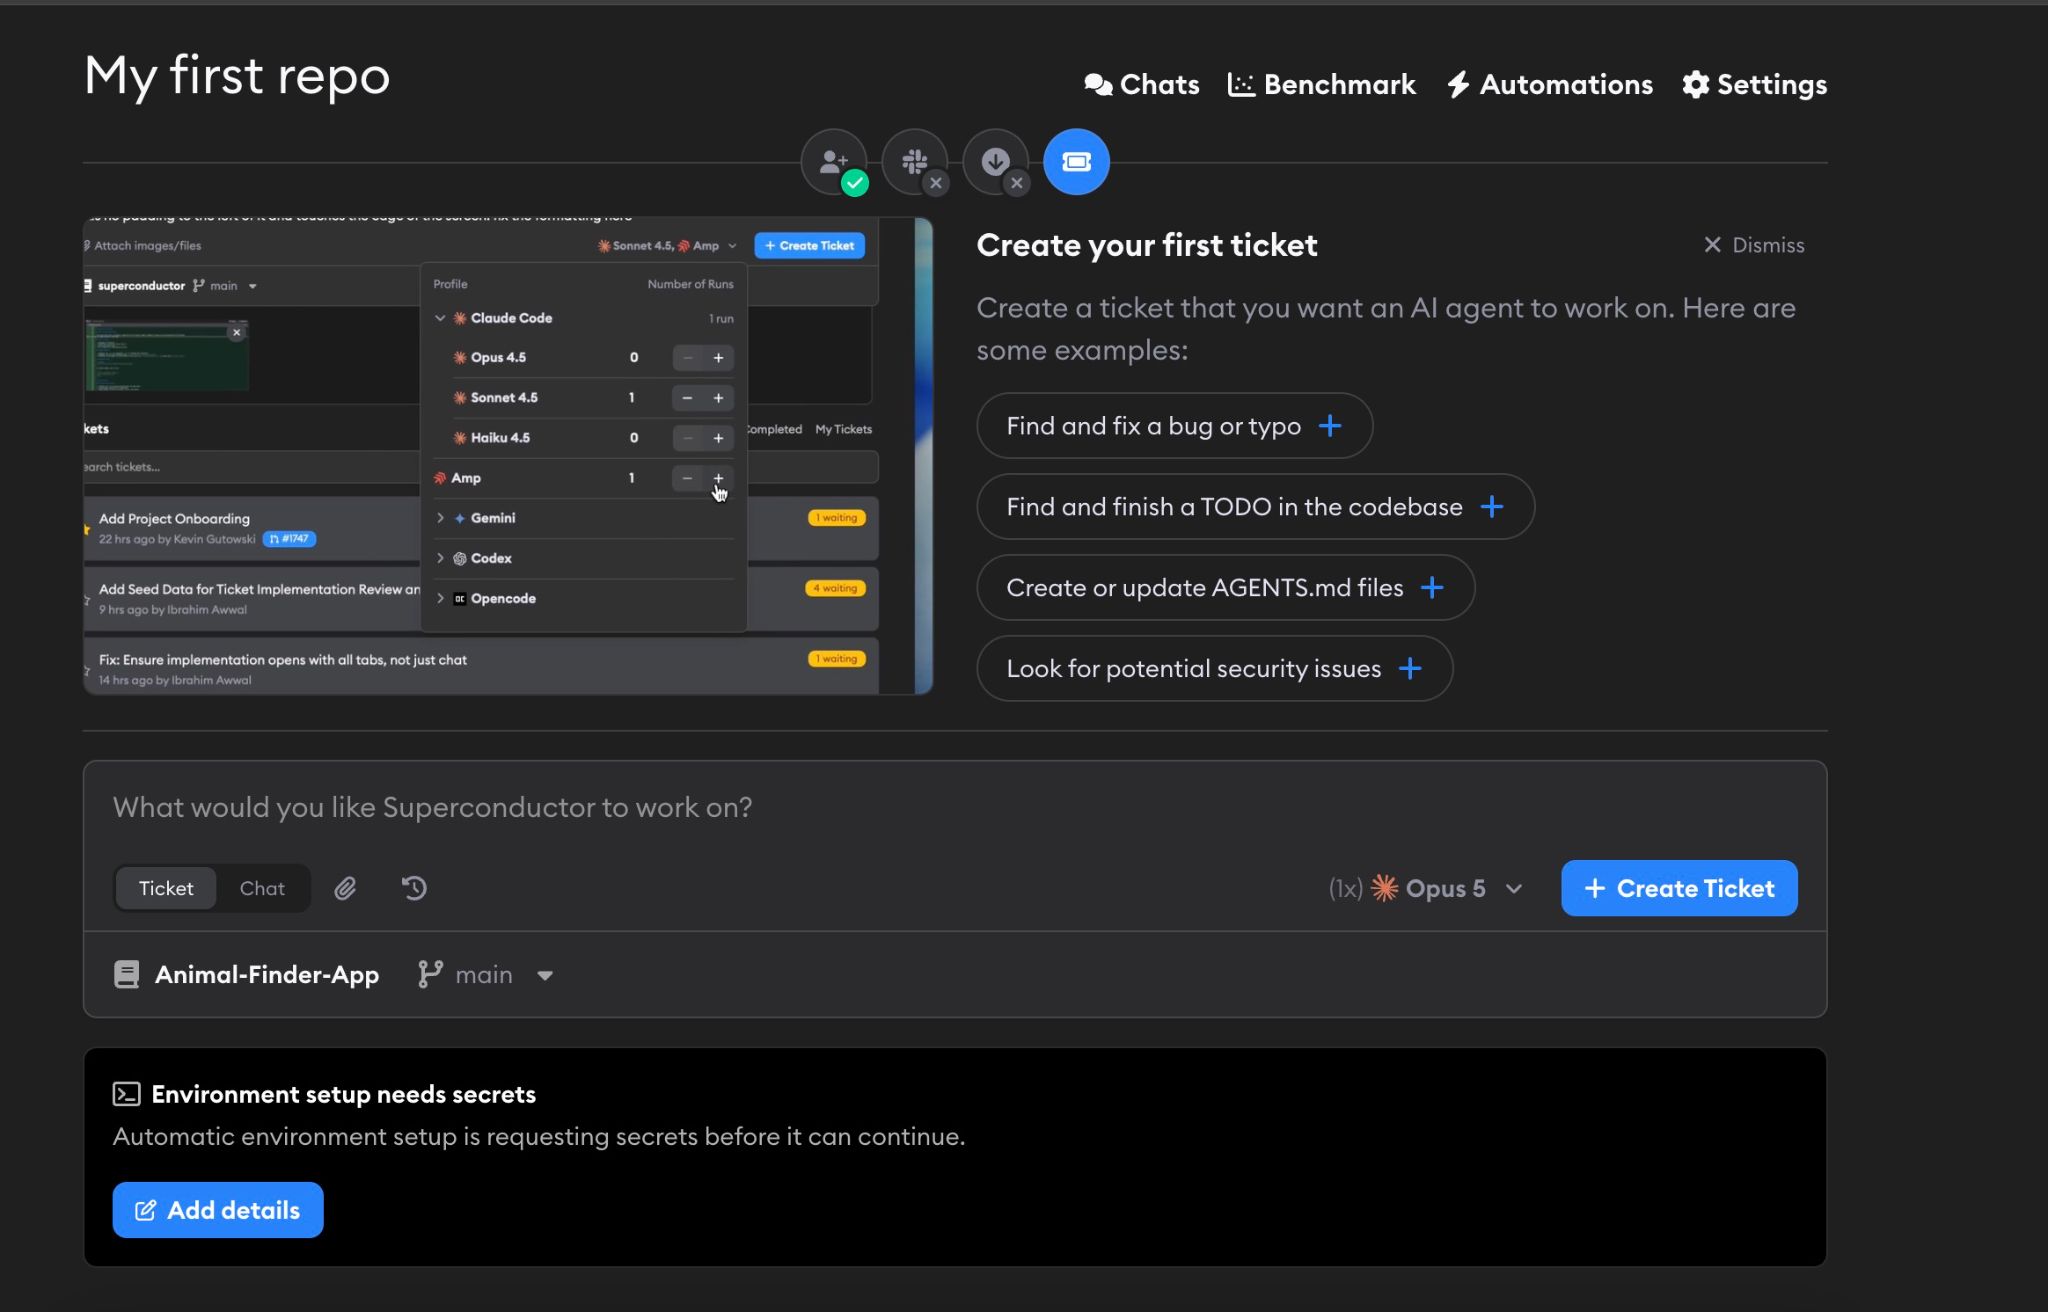Open repo Settings
The width and height of the screenshot is (2048, 1312).
[1754, 85]
